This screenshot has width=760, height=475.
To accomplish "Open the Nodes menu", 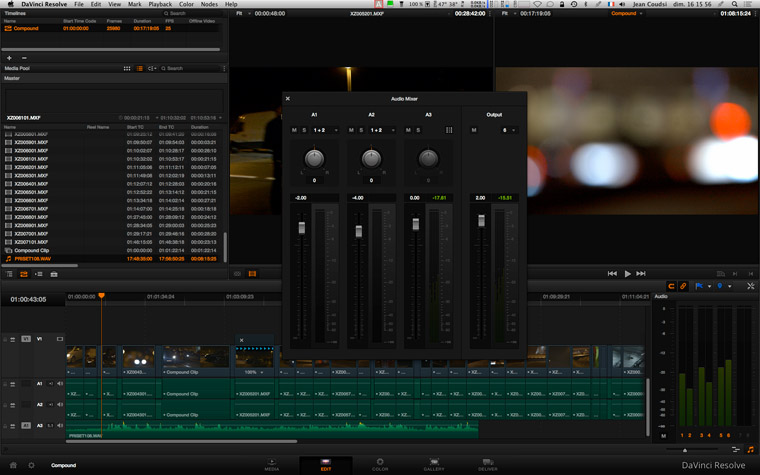I will tap(209, 4).
